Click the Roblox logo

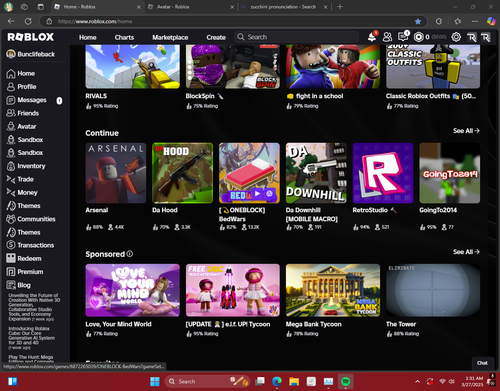(x=31, y=37)
